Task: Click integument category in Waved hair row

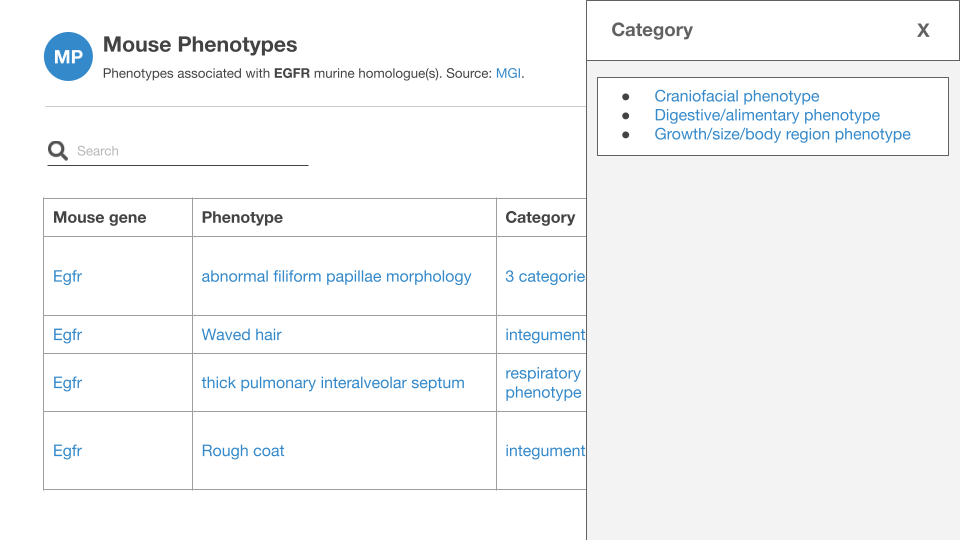Action: (545, 335)
